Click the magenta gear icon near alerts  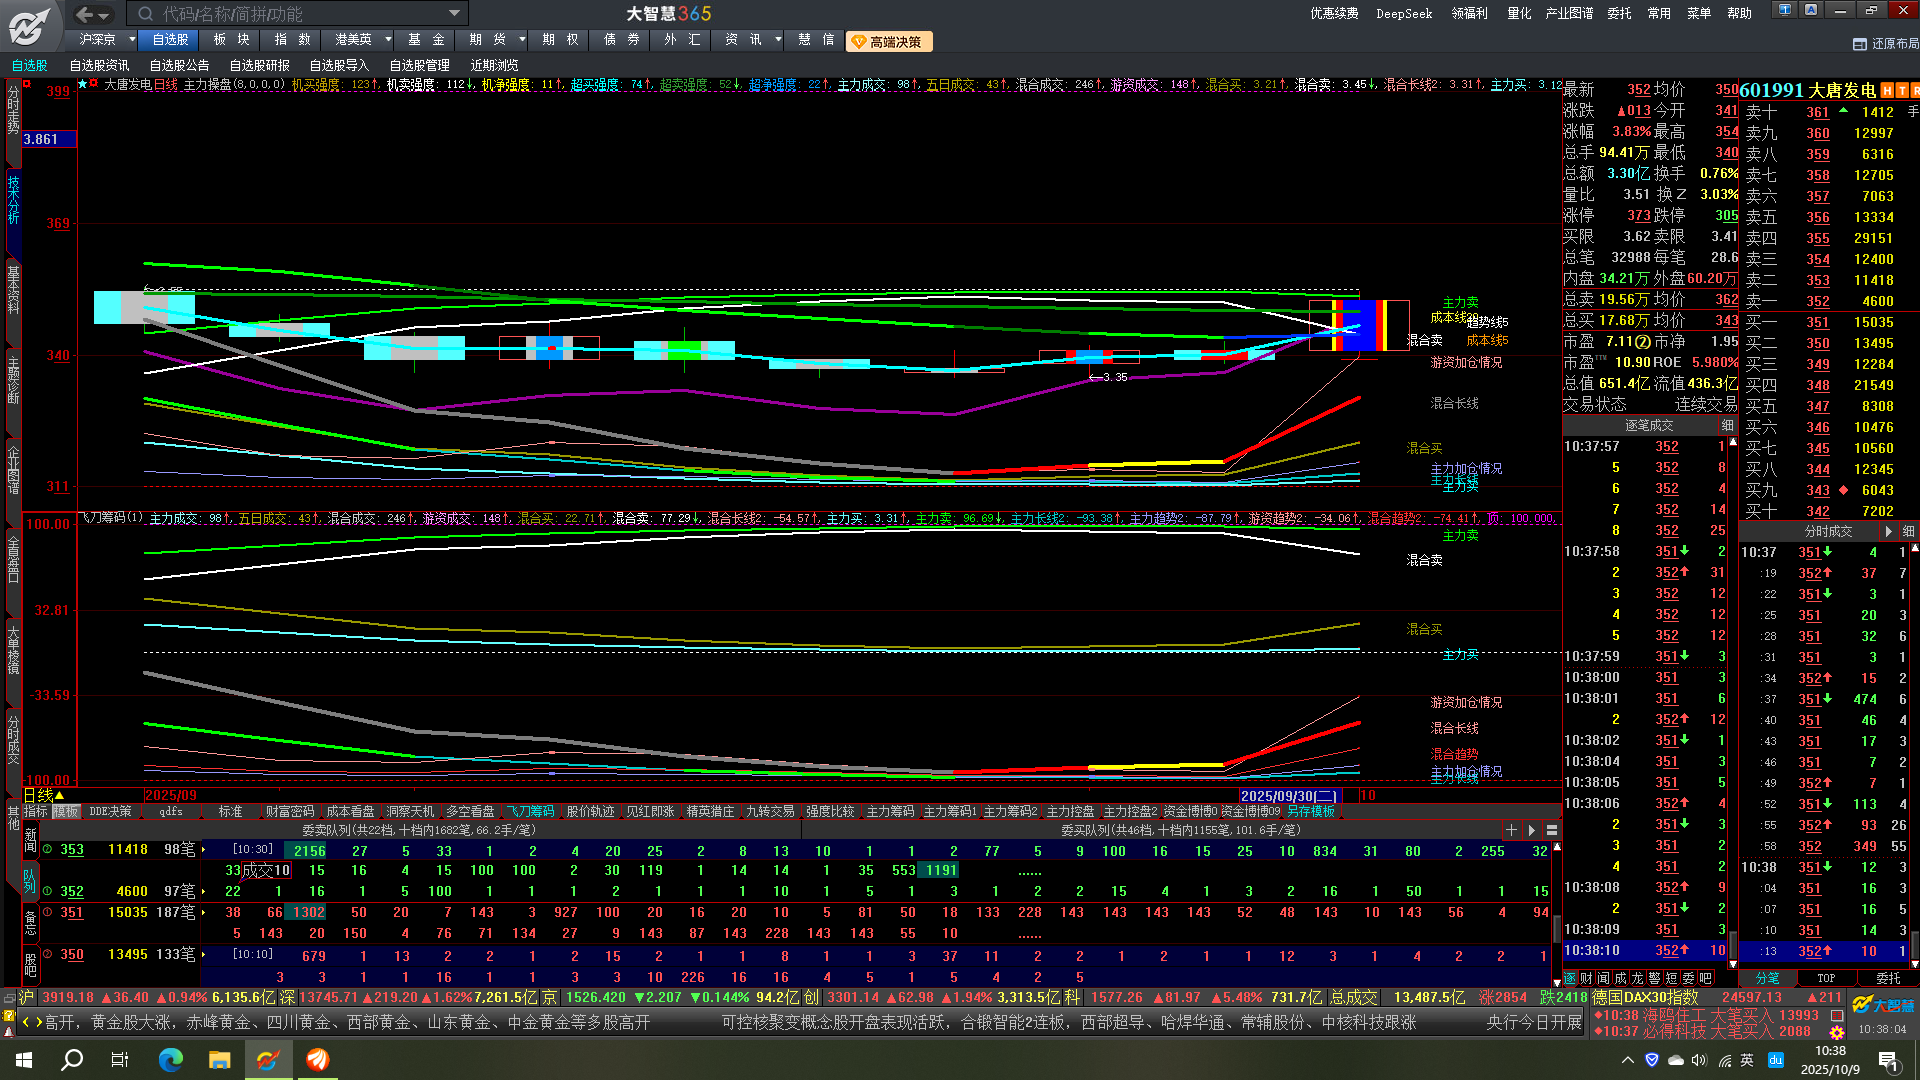pos(1837,1032)
